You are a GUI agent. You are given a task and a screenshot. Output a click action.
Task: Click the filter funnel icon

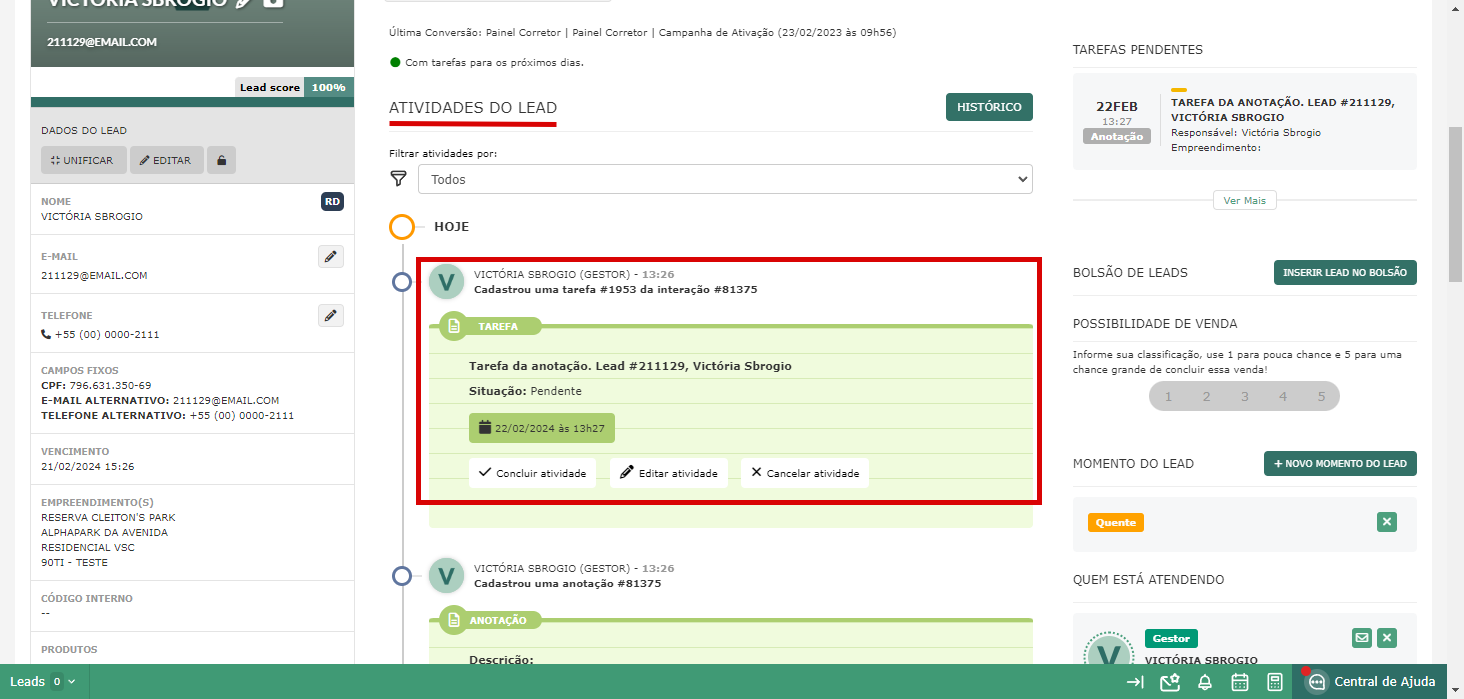click(x=399, y=179)
